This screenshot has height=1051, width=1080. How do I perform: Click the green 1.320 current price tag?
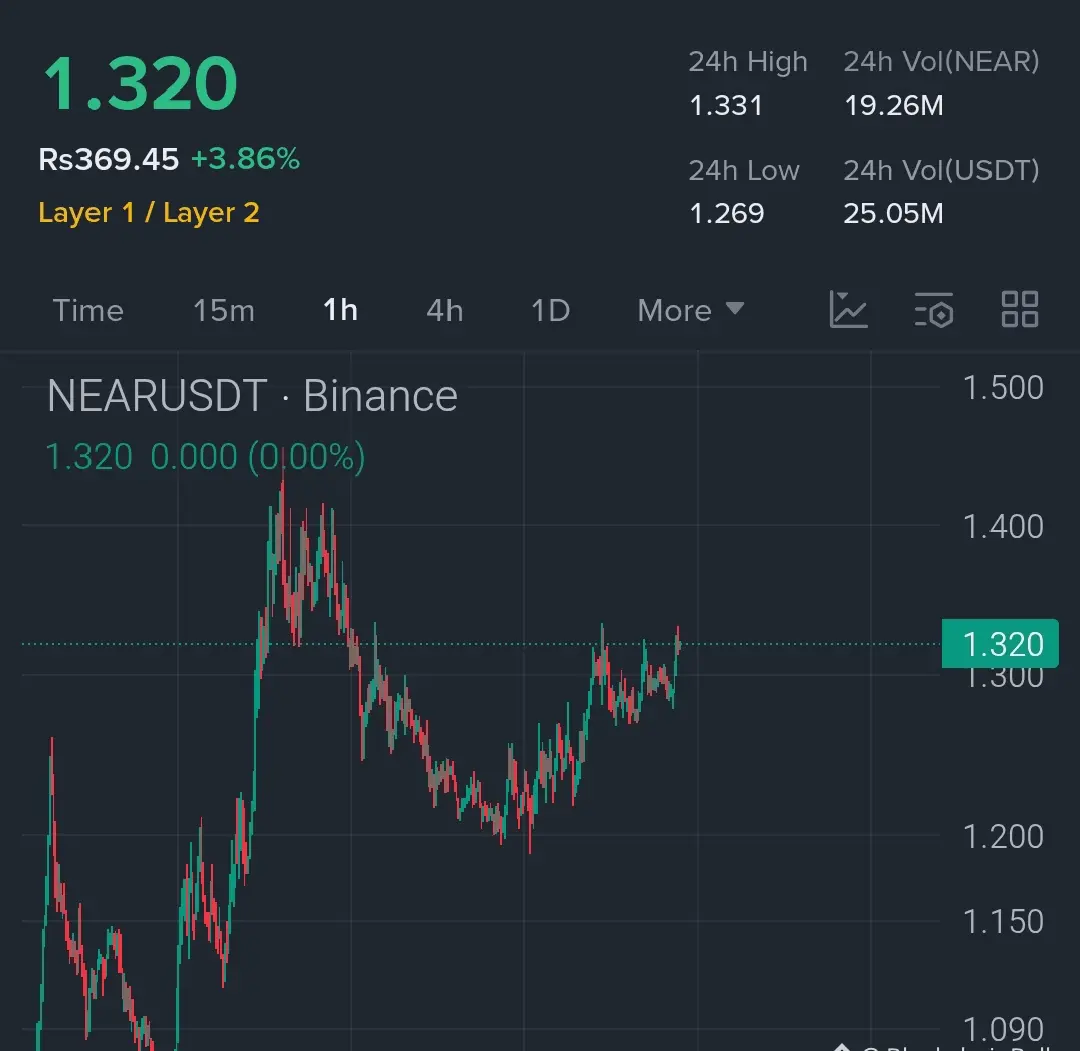tap(1000, 644)
